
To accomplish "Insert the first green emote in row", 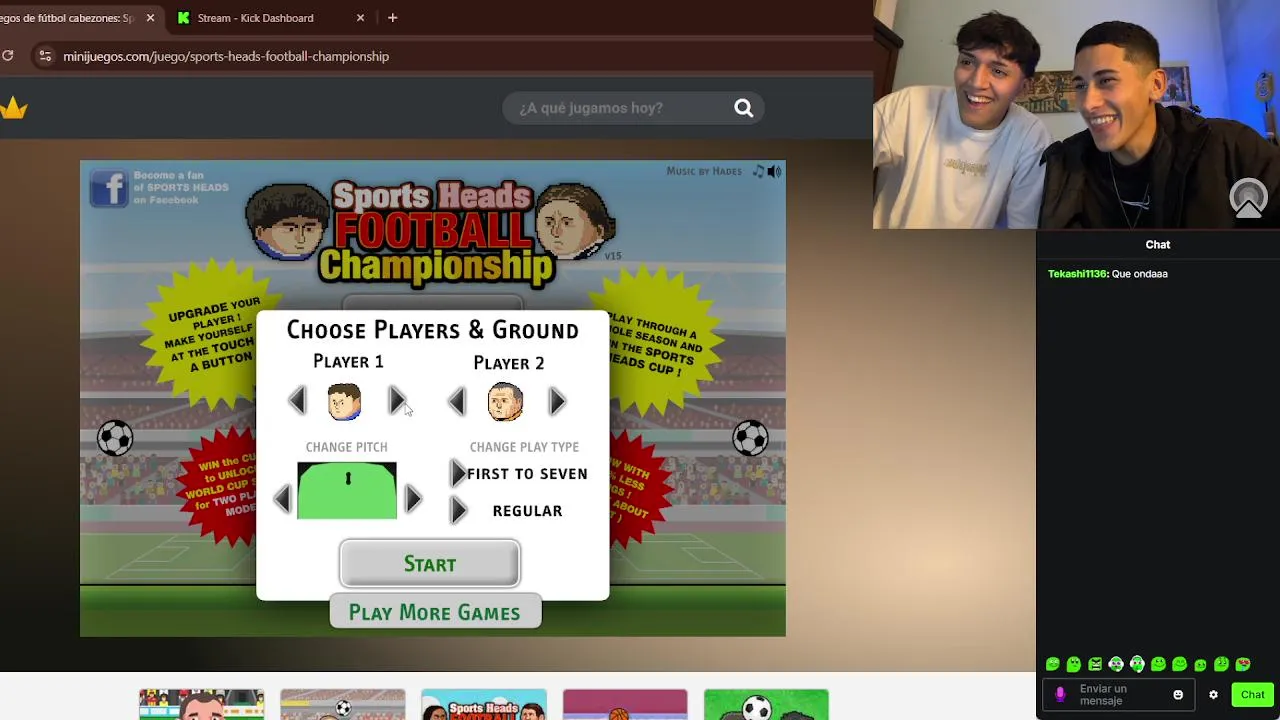I will point(1053,664).
